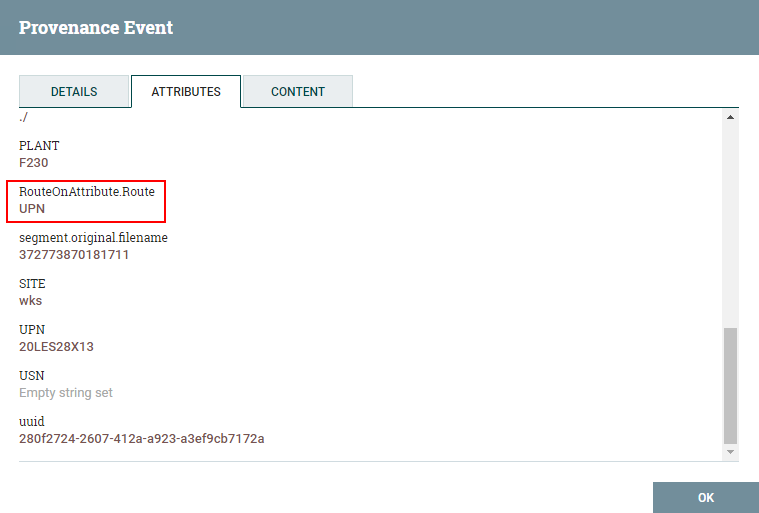Select the 372773870181711 filename value

74,255
